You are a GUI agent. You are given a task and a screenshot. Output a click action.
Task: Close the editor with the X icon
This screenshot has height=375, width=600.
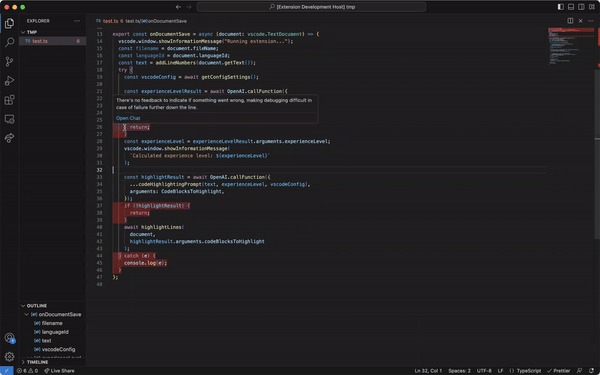point(580,21)
